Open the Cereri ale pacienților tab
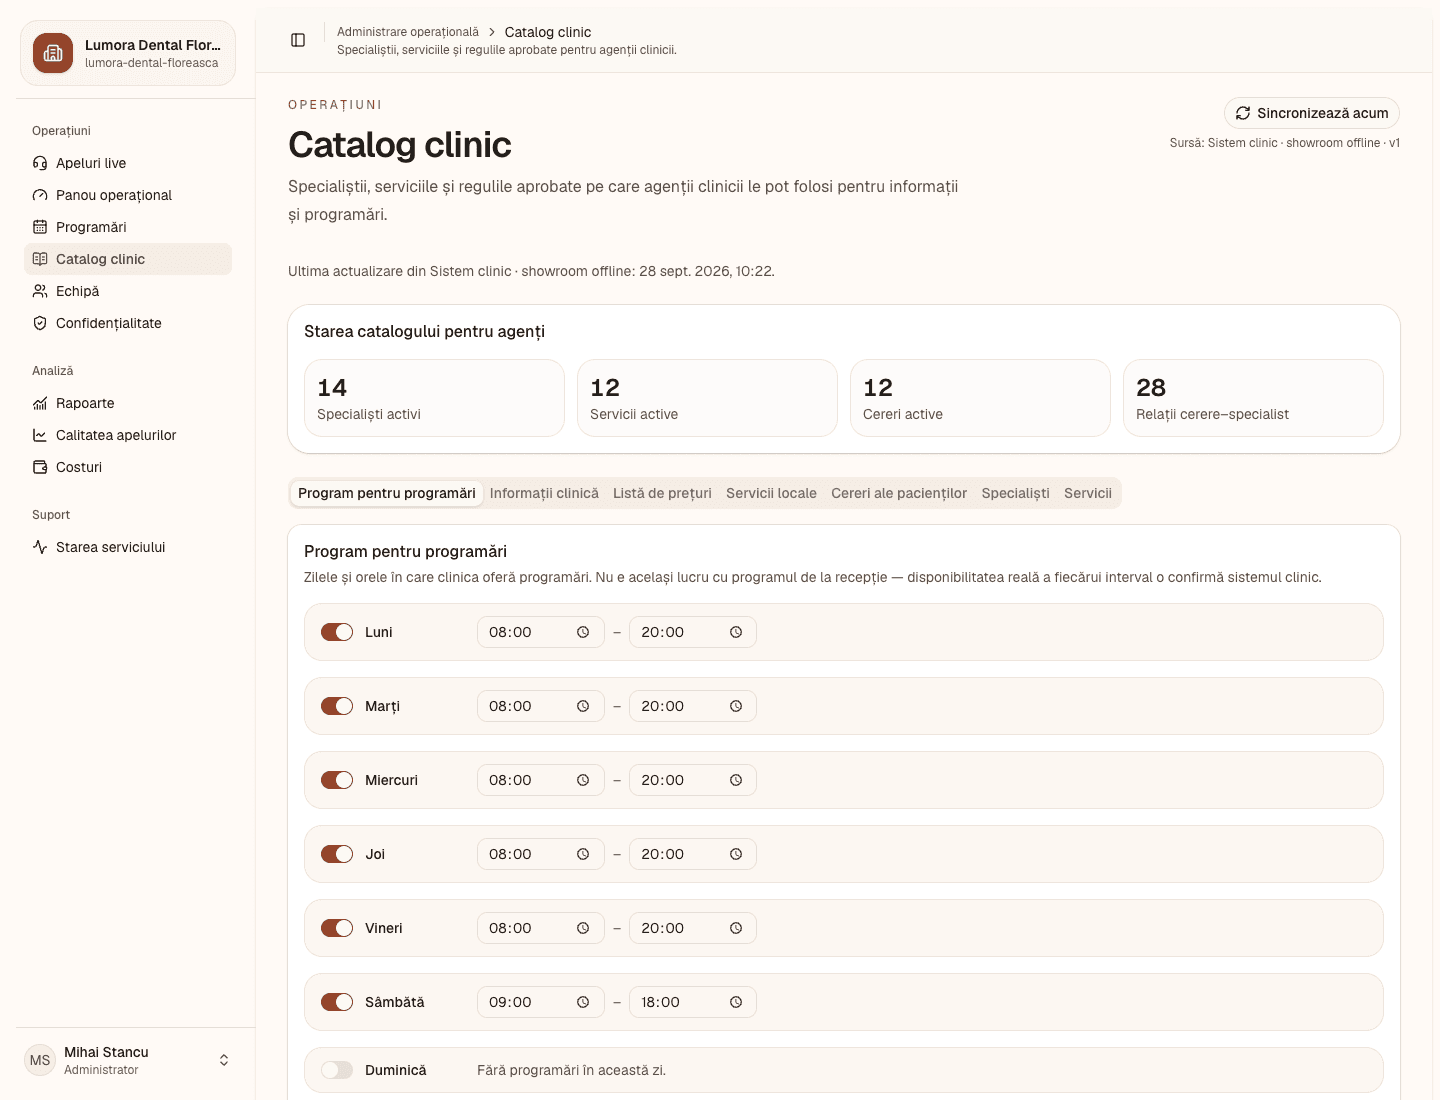1440x1100 pixels. click(899, 493)
